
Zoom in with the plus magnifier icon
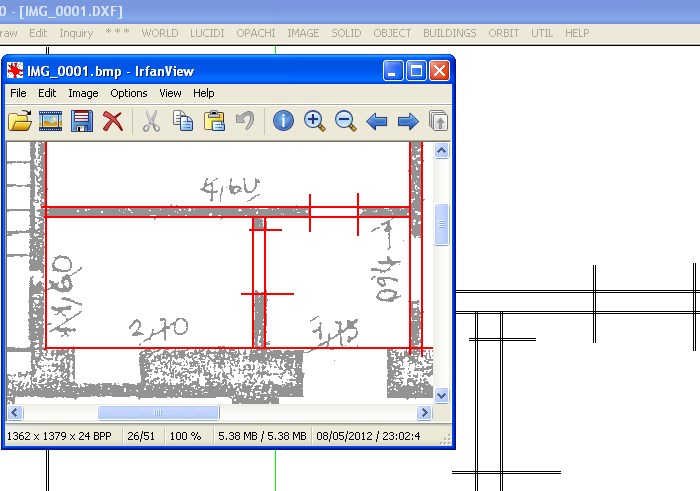[314, 121]
